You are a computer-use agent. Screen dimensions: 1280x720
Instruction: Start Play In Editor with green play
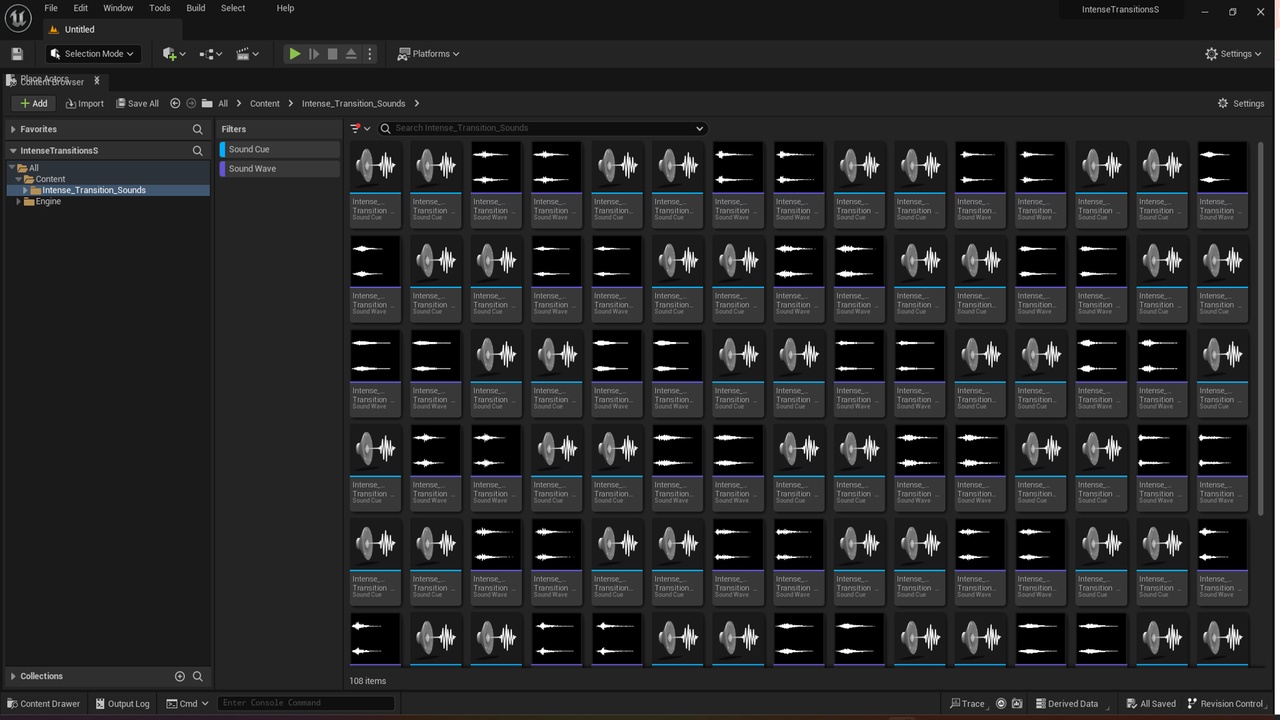click(x=294, y=54)
